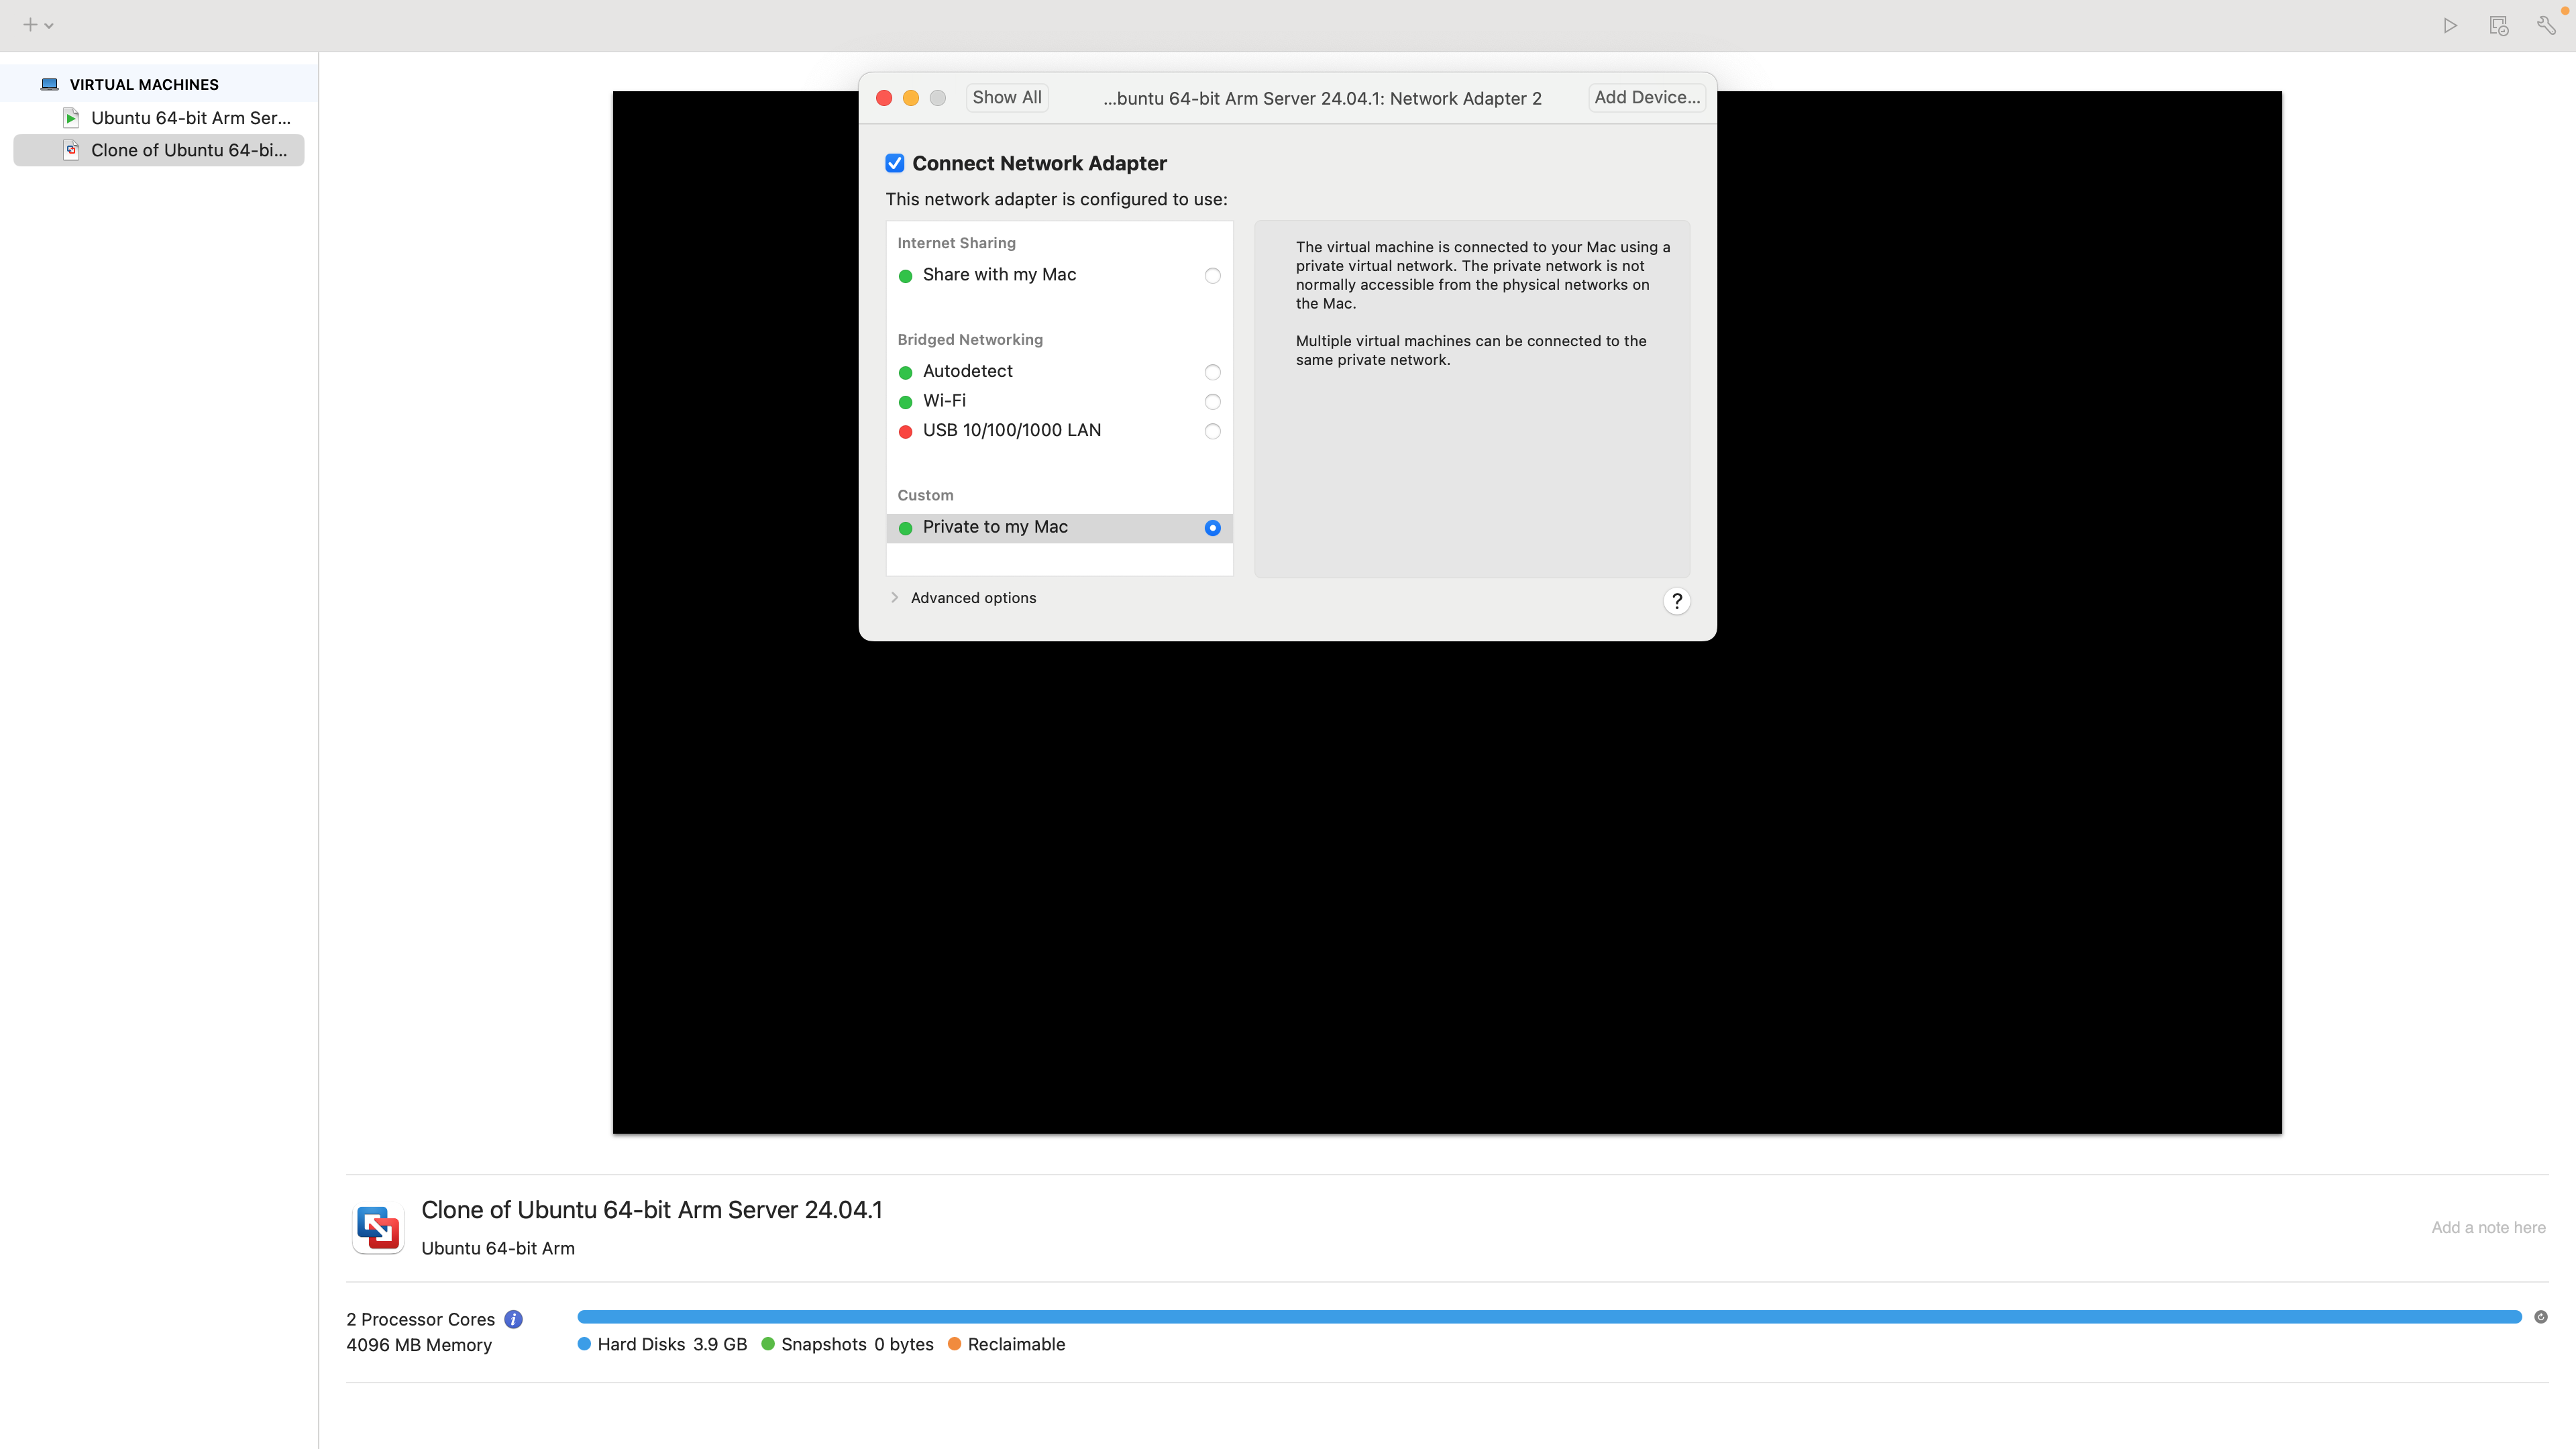The height and width of the screenshot is (1449, 2576).
Task: Click the Virtual Machines laptop icon in the sidebar
Action: coord(49,84)
